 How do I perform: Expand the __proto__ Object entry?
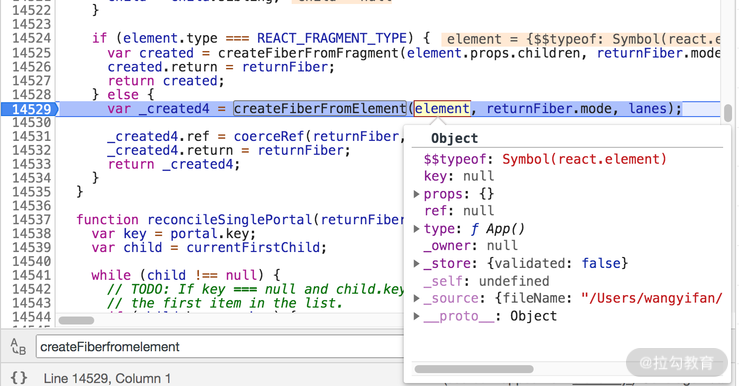tap(416, 316)
